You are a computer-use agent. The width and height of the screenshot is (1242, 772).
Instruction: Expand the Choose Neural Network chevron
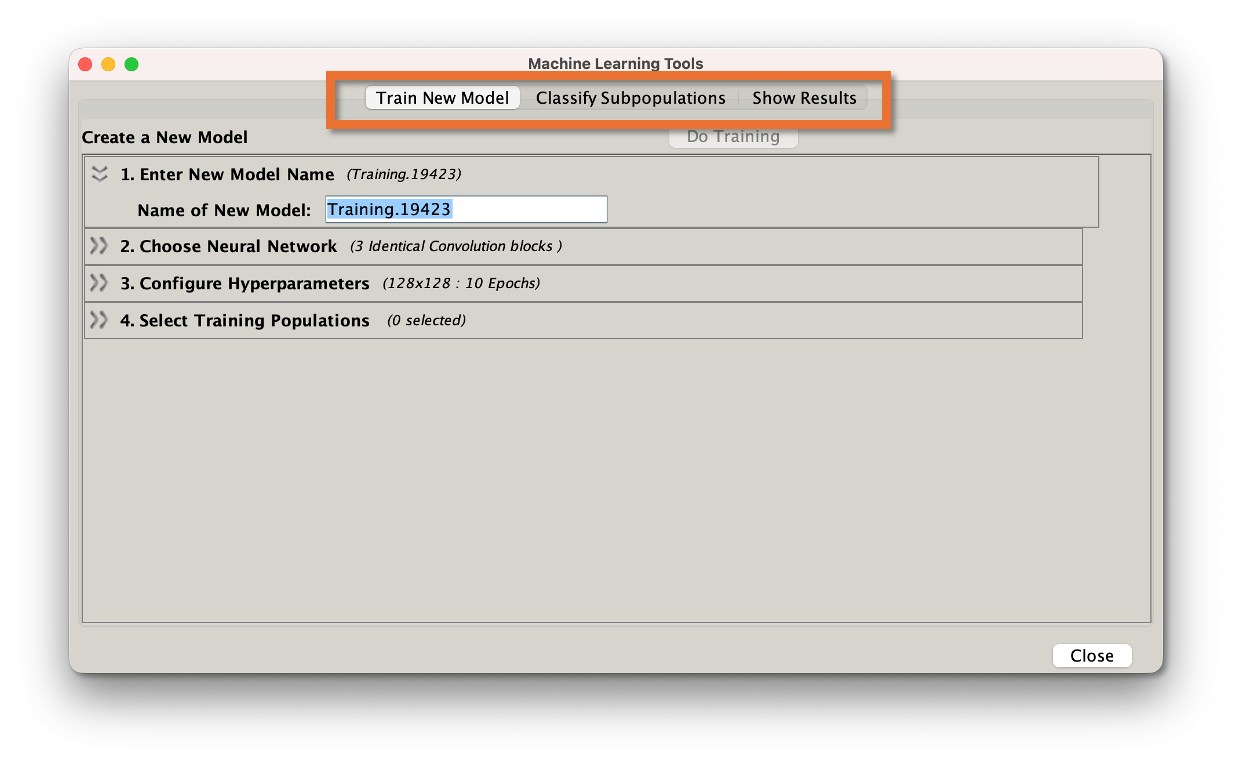99,246
